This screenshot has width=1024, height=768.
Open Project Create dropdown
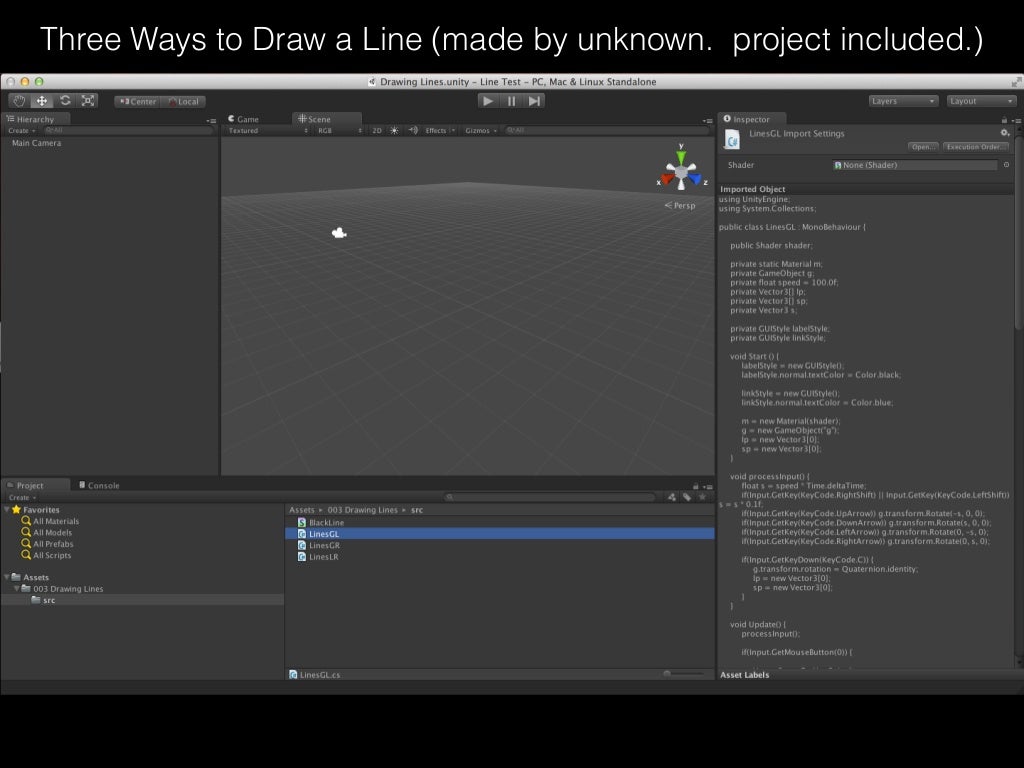pos(22,498)
